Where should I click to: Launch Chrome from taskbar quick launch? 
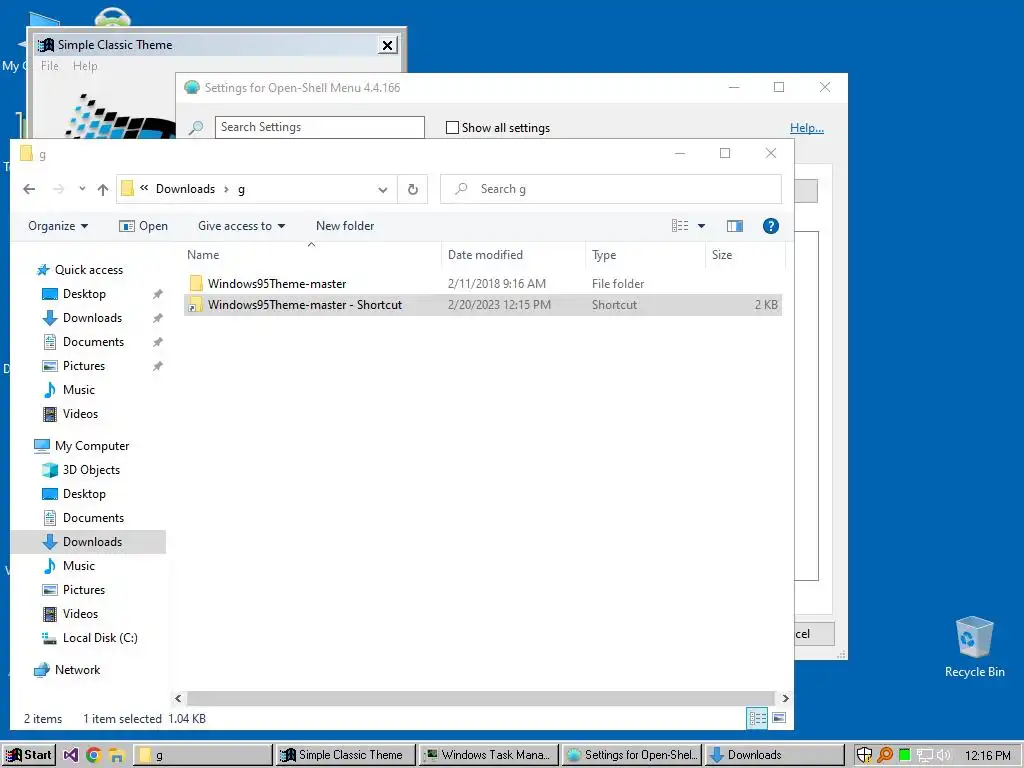(x=93, y=756)
